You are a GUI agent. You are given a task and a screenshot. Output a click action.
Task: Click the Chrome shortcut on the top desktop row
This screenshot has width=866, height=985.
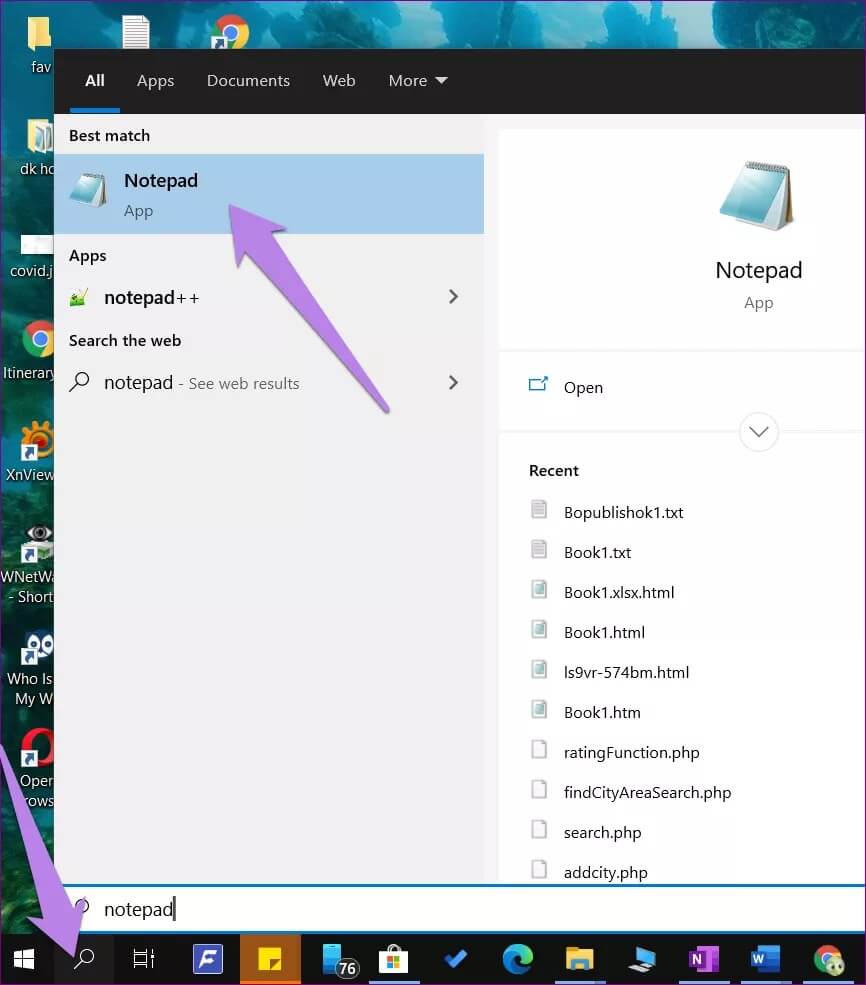[x=230, y=32]
